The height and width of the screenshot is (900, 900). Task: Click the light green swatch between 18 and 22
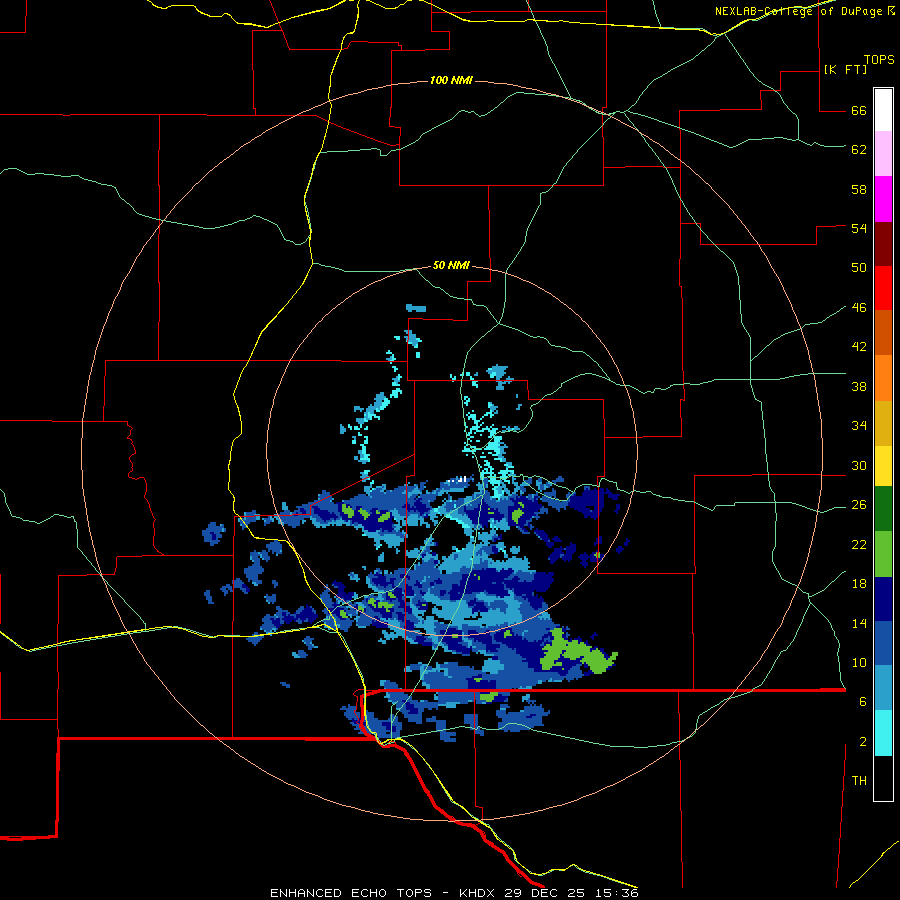(883, 554)
